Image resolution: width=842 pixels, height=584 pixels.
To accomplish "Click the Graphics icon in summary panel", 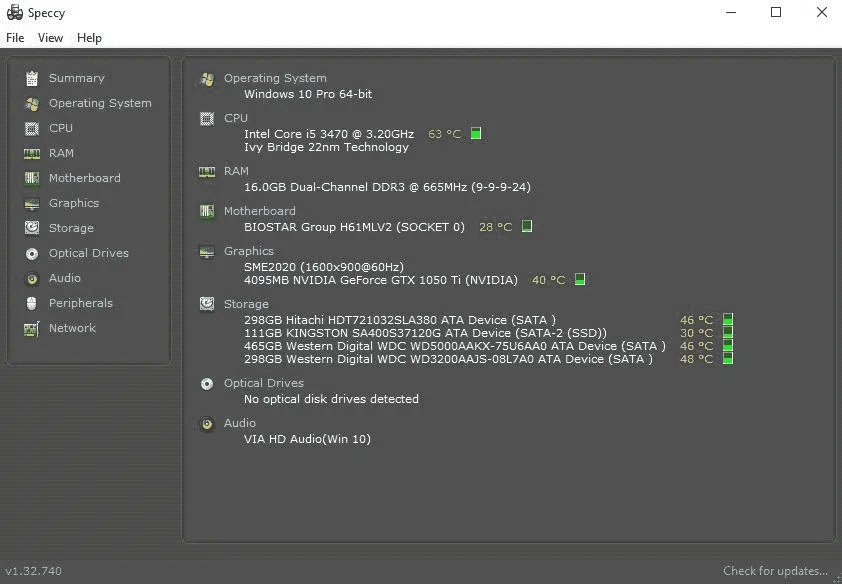I will 207,252.
